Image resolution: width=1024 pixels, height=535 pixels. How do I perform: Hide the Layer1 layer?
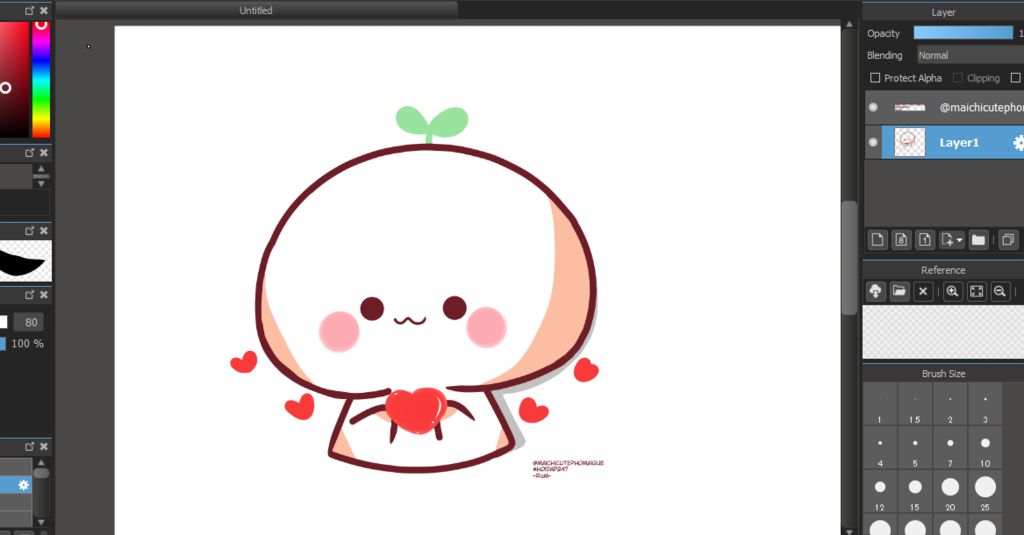873,142
